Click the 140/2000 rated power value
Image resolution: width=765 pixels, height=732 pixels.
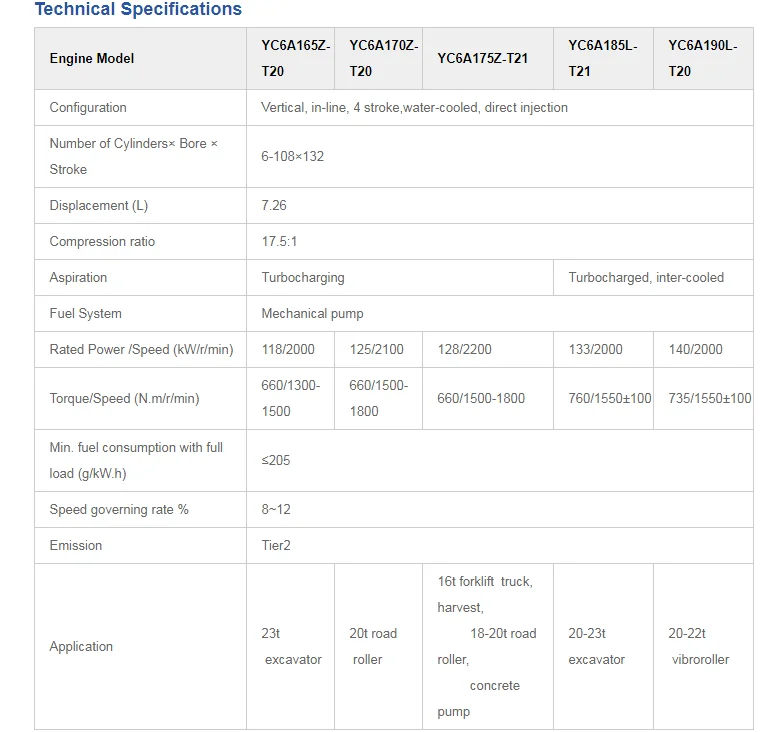pyautogui.click(x=695, y=349)
